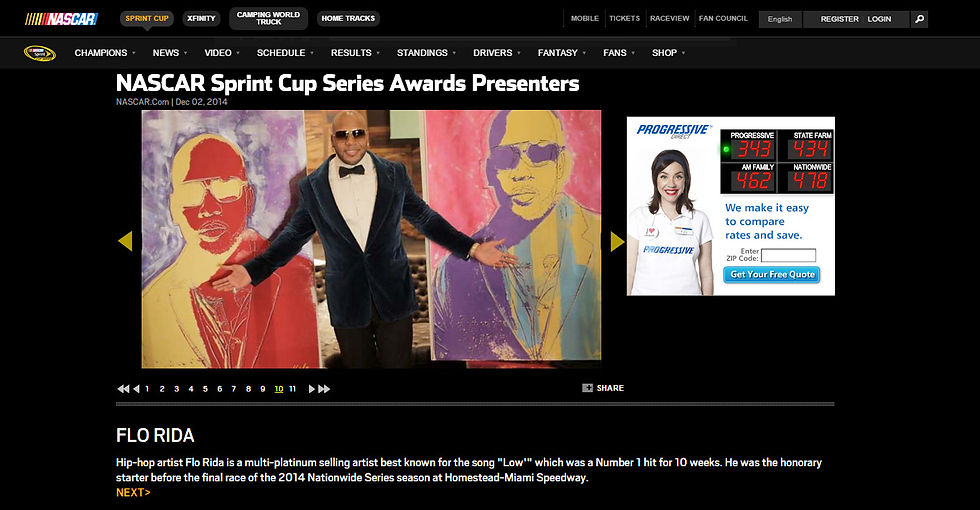Click the Progressive Direct ad logo

click(673, 131)
